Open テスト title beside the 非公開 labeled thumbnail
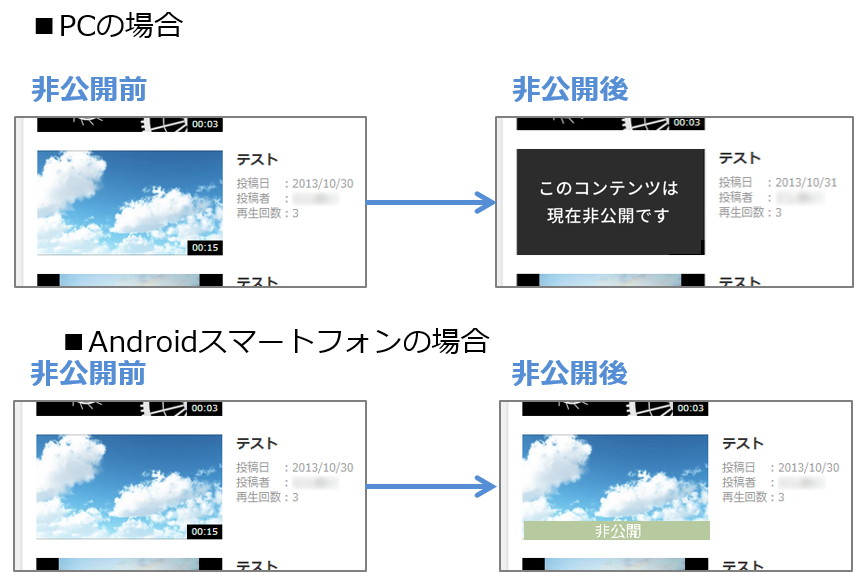 742,444
